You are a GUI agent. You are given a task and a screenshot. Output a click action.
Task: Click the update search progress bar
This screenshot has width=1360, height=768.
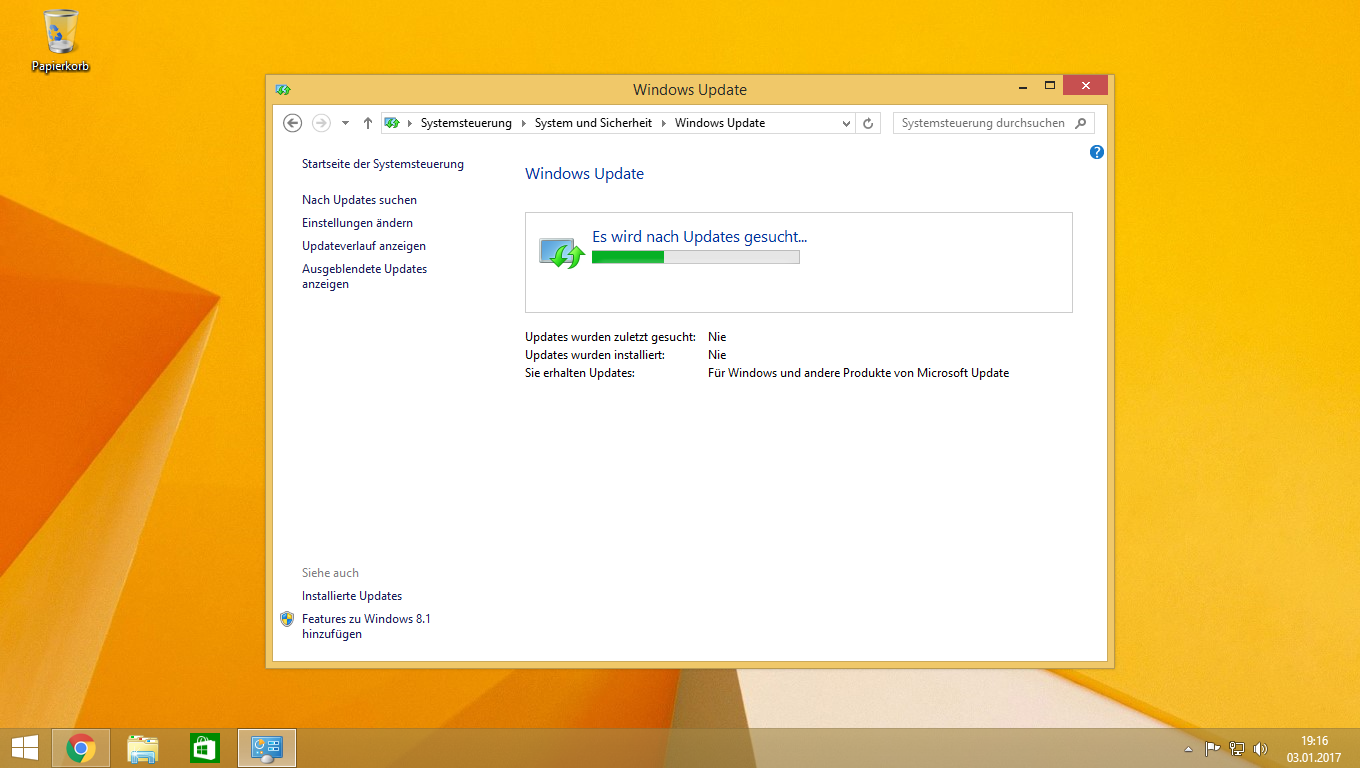click(x=696, y=257)
